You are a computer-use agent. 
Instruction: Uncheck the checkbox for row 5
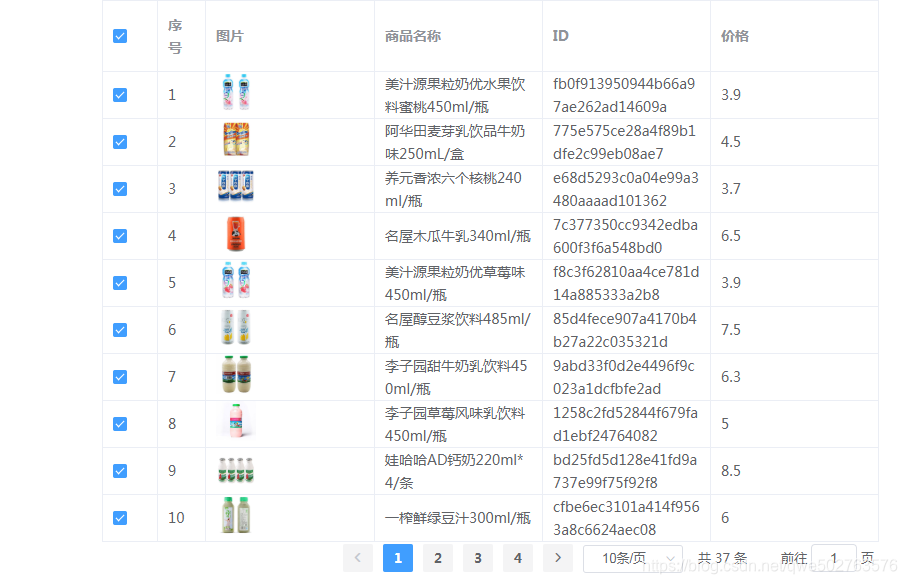120,283
